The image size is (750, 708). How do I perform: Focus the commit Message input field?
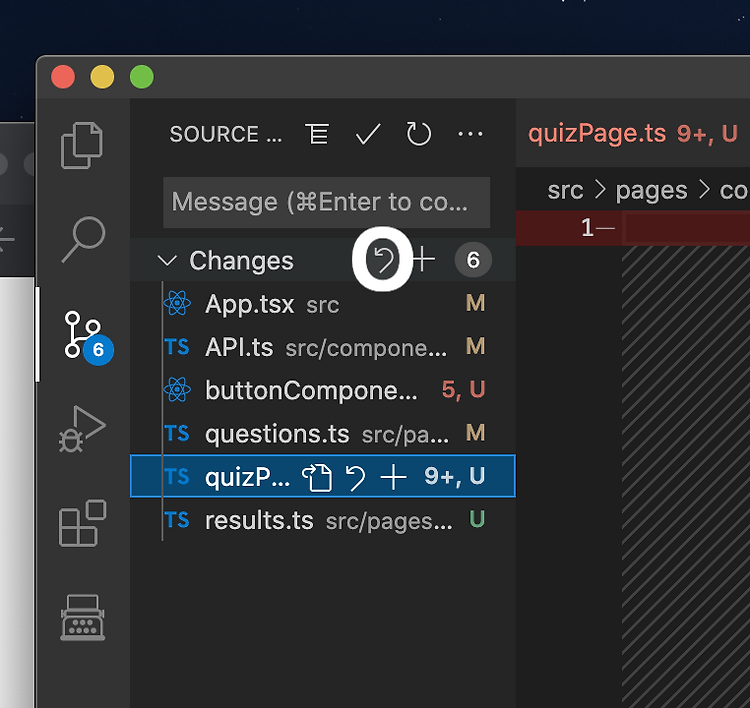pyautogui.click(x=327, y=202)
